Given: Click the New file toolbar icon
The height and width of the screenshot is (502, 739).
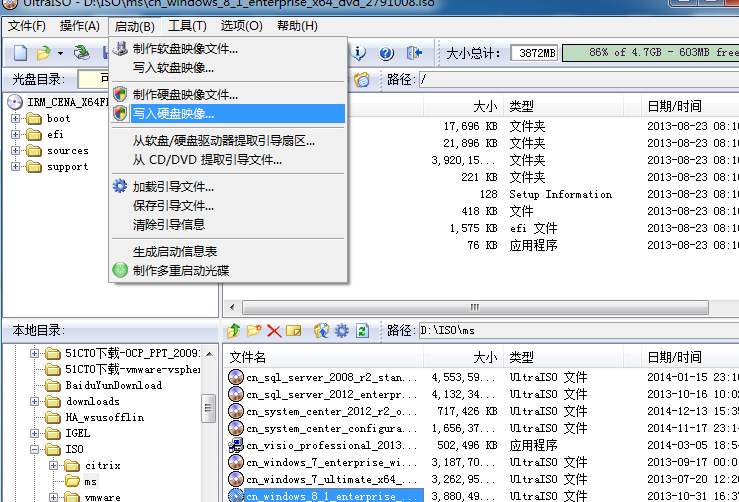Looking at the screenshot, I should (x=20, y=53).
